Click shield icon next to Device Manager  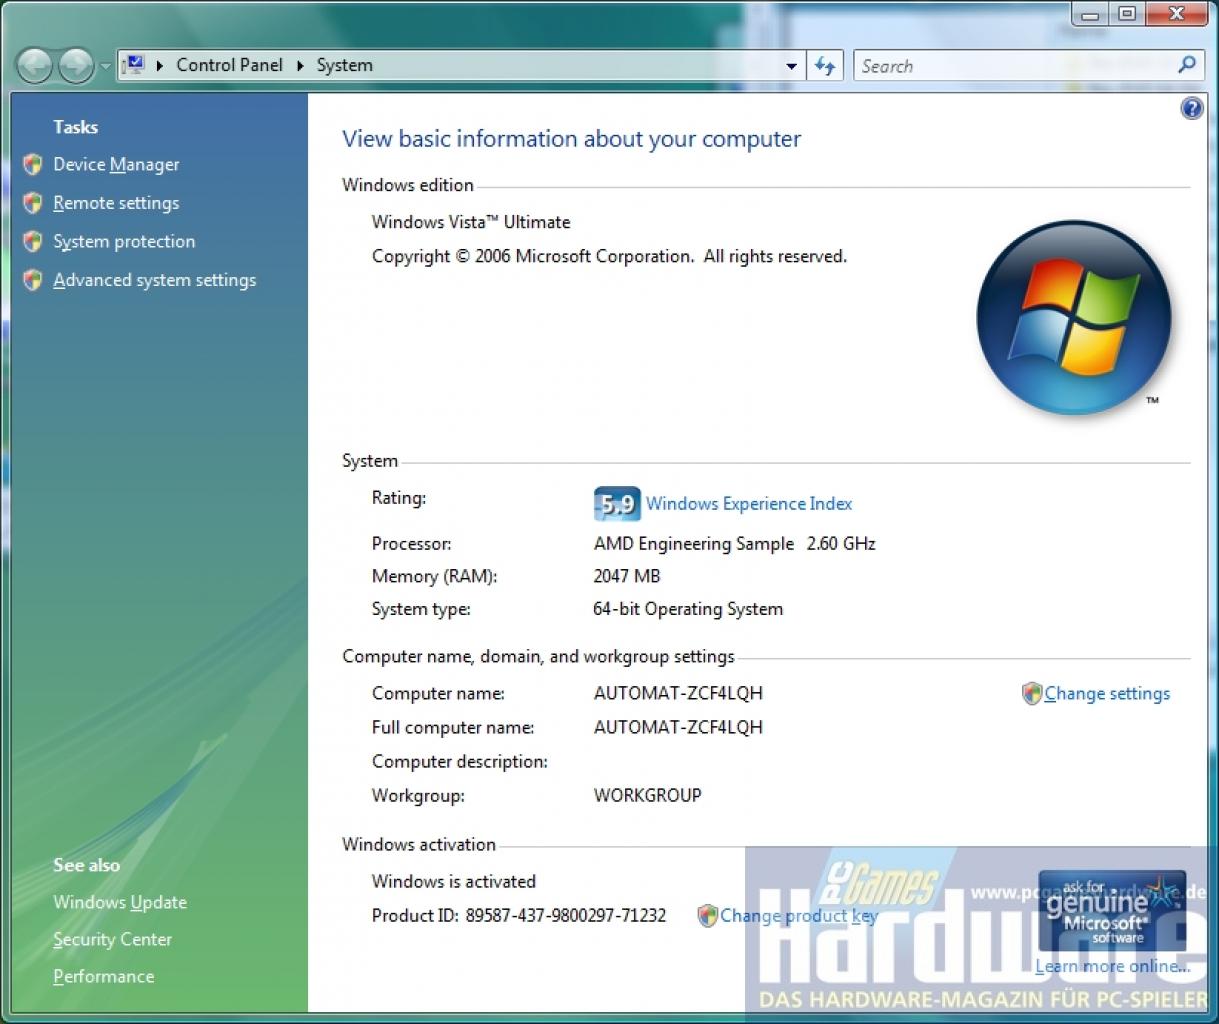[33, 164]
